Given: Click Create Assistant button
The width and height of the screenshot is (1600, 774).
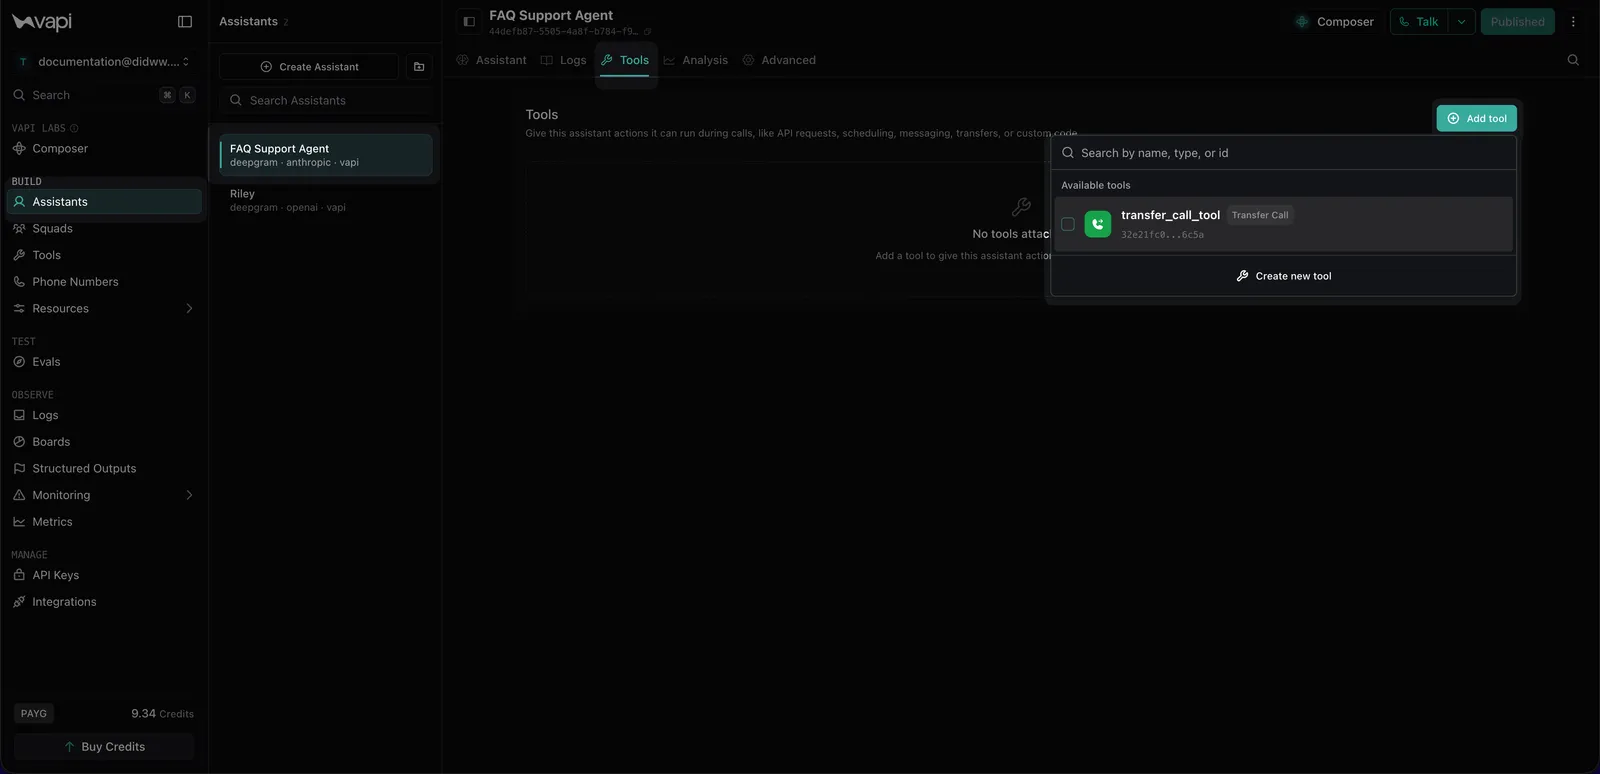Looking at the screenshot, I should click(309, 67).
